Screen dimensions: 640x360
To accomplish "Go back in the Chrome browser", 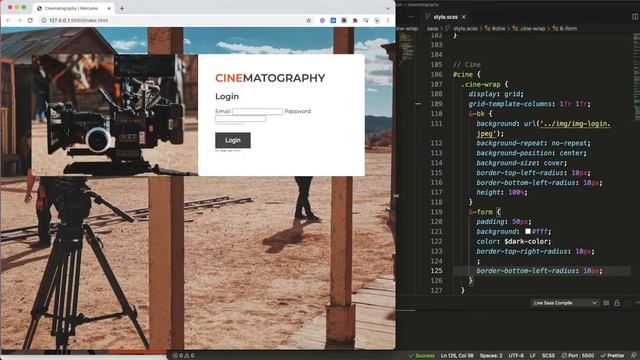I will (x=9, y=20).
